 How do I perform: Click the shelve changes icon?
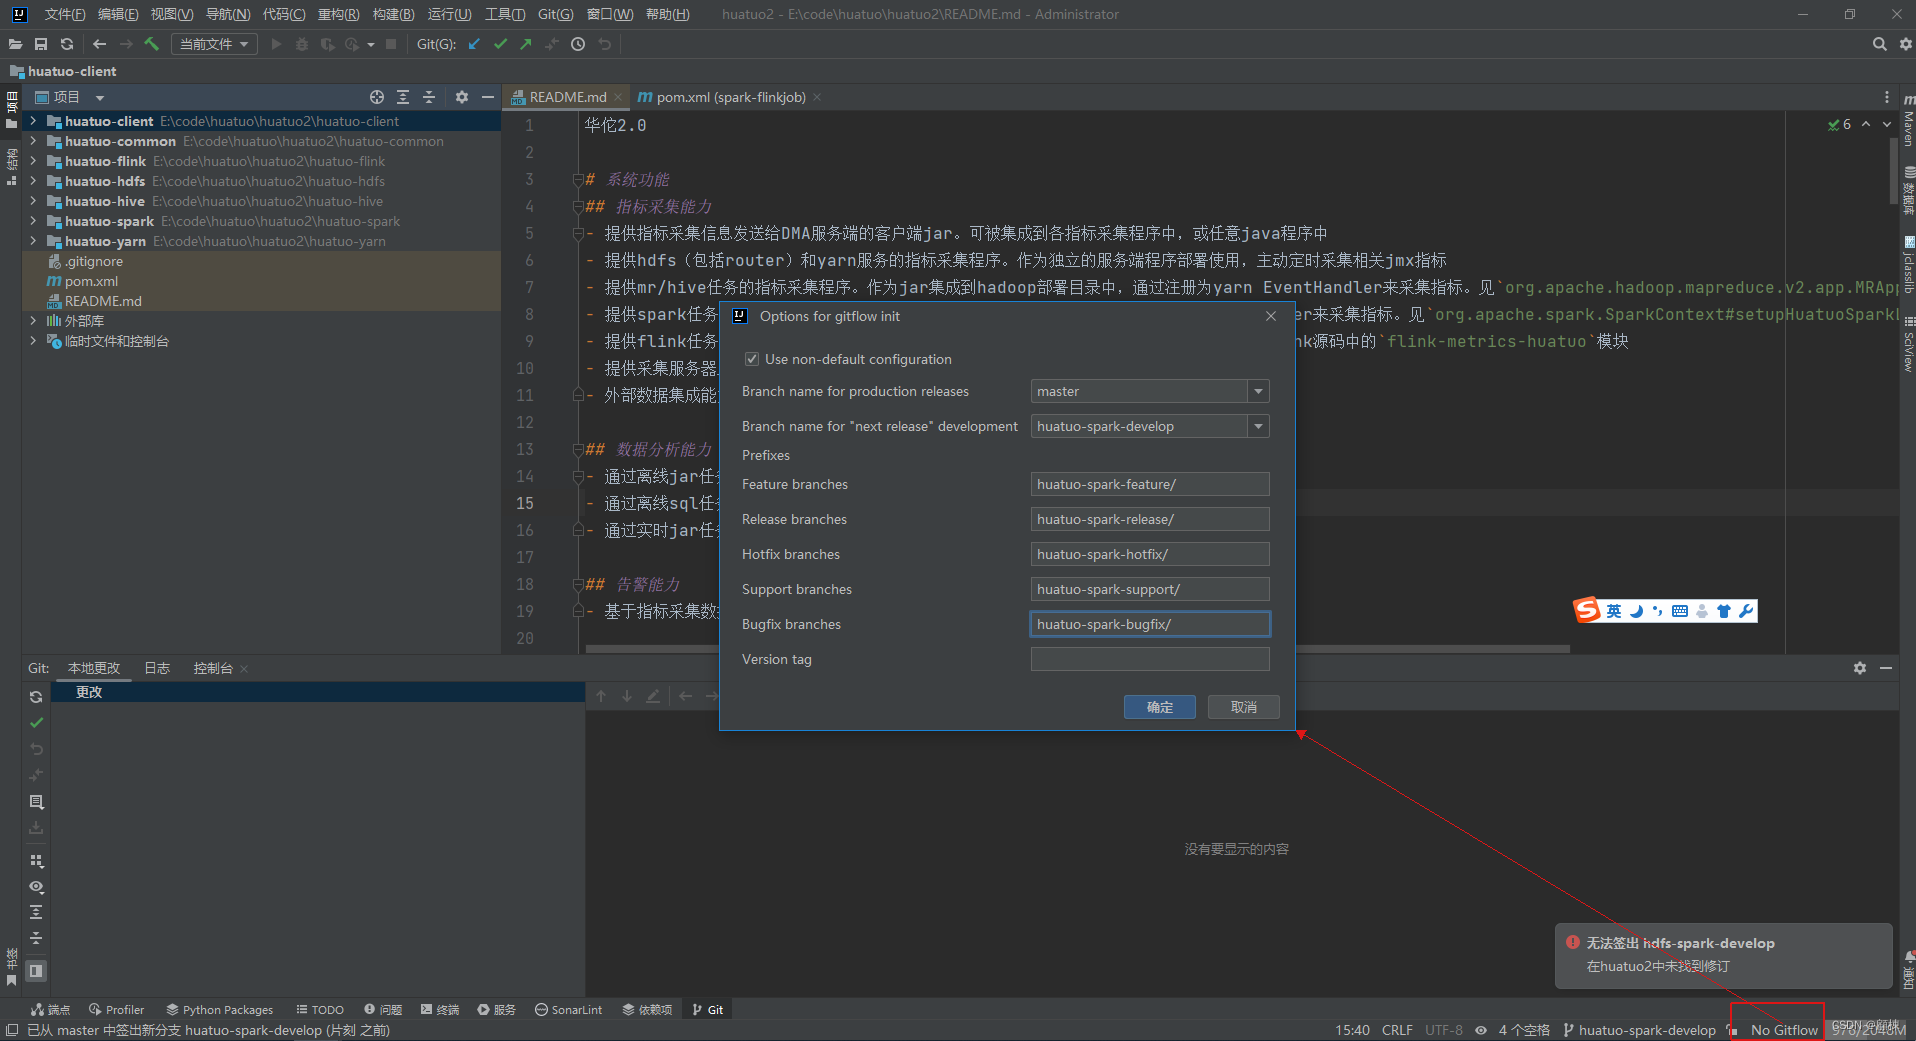coord(36,828)
